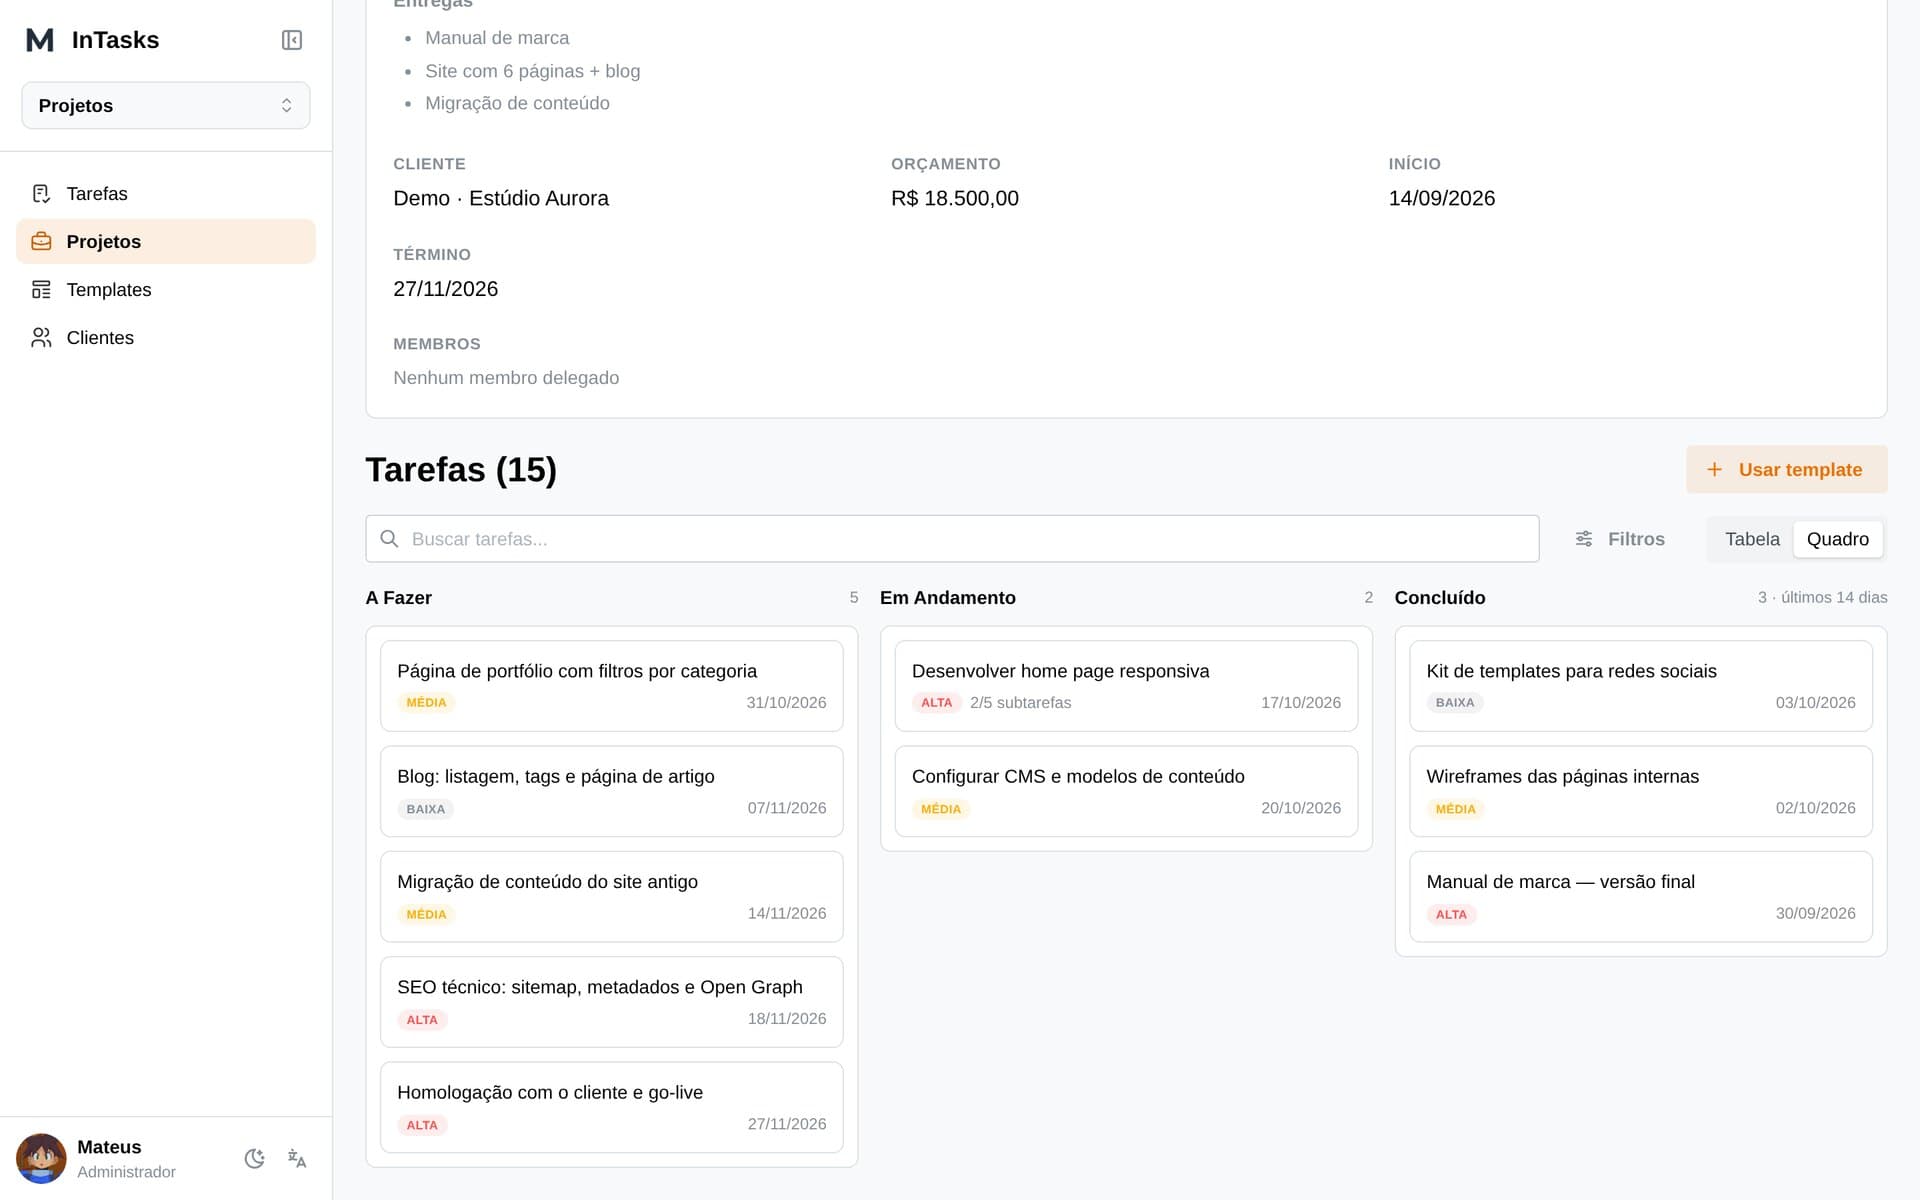This screenshot has width=1920, height=1200.
Task: Open task Página de portfólio com filtros
Action: [611, 686]
